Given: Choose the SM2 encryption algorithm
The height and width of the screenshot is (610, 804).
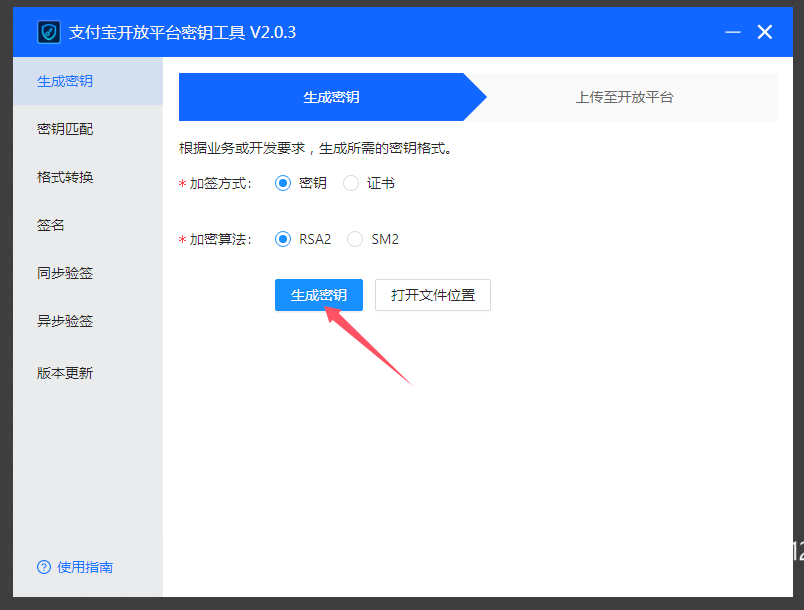Looking at the screenshot, I should 355,239.
